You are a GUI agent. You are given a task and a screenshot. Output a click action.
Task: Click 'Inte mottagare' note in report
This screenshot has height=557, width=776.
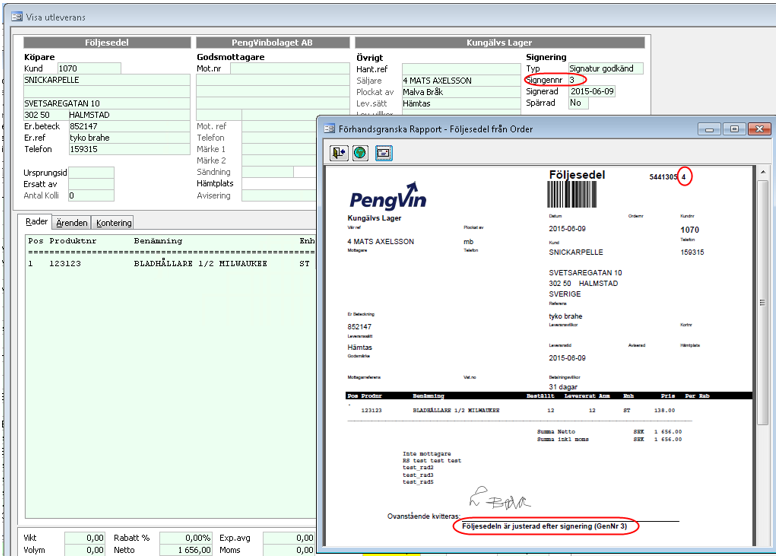click(x=427, y=454)
